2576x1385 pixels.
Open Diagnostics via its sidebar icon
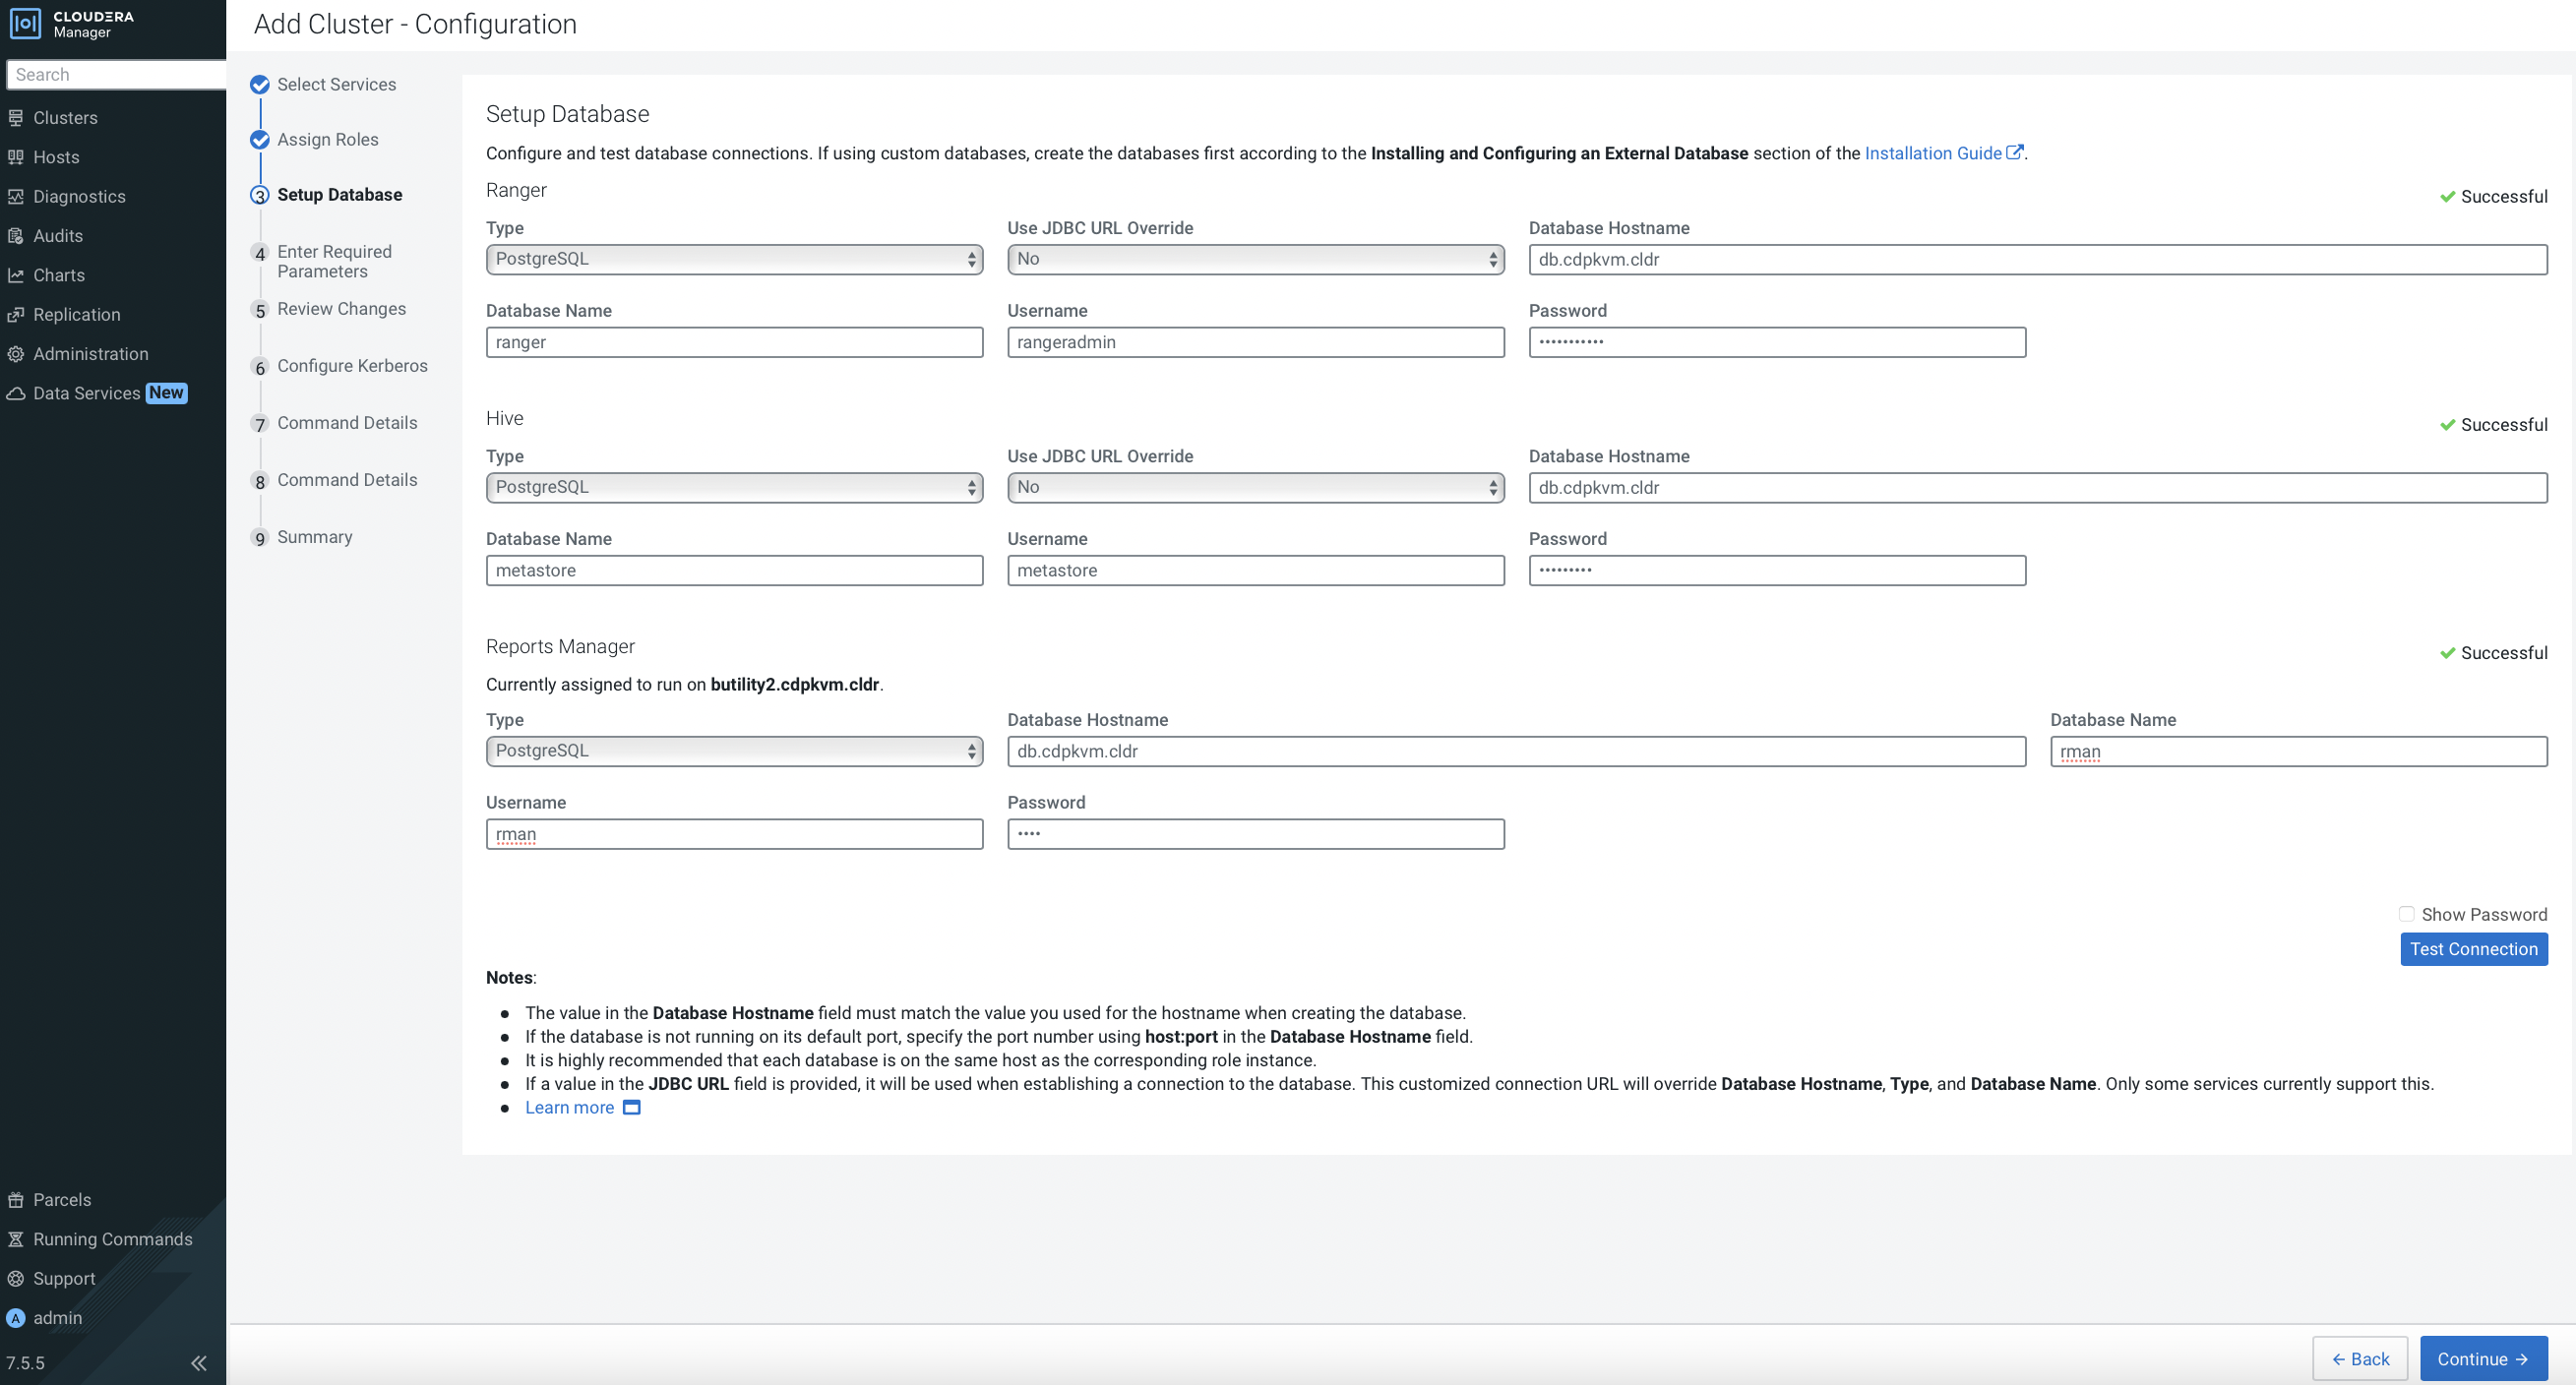pyautogui.click(x=15, y=197)
